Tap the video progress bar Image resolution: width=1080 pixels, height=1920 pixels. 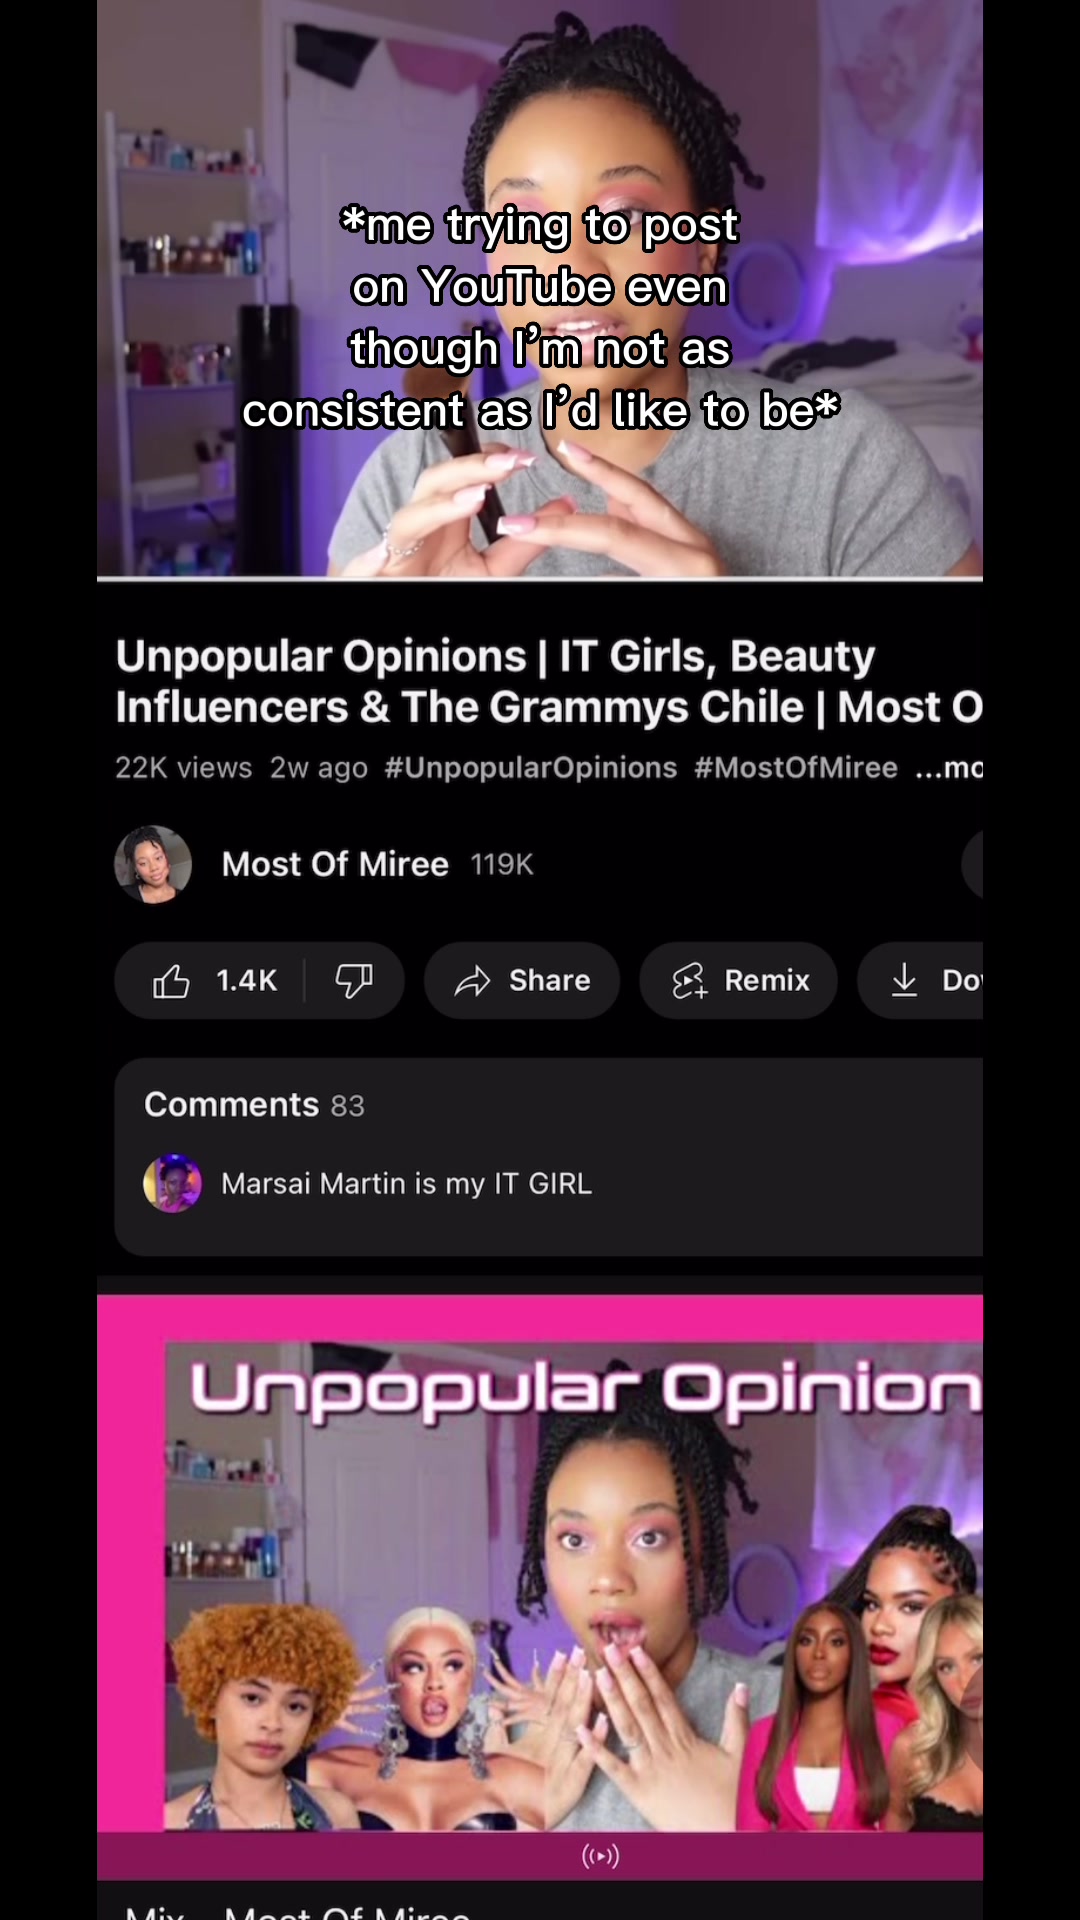click(540, 578)
